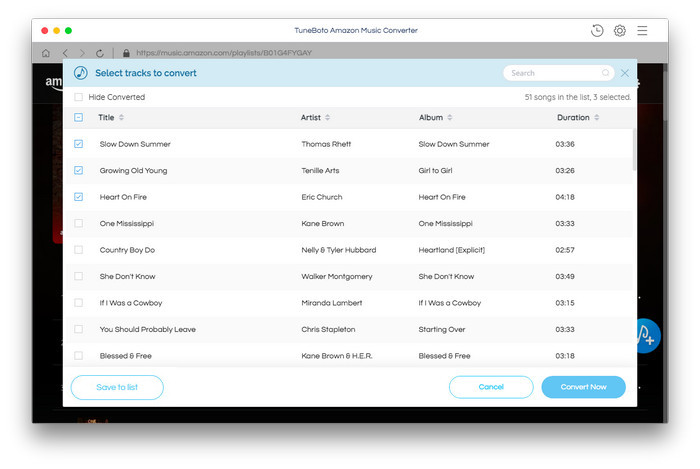
Task: Uncheck Heart On Fire track
Action: pos(79,197)
